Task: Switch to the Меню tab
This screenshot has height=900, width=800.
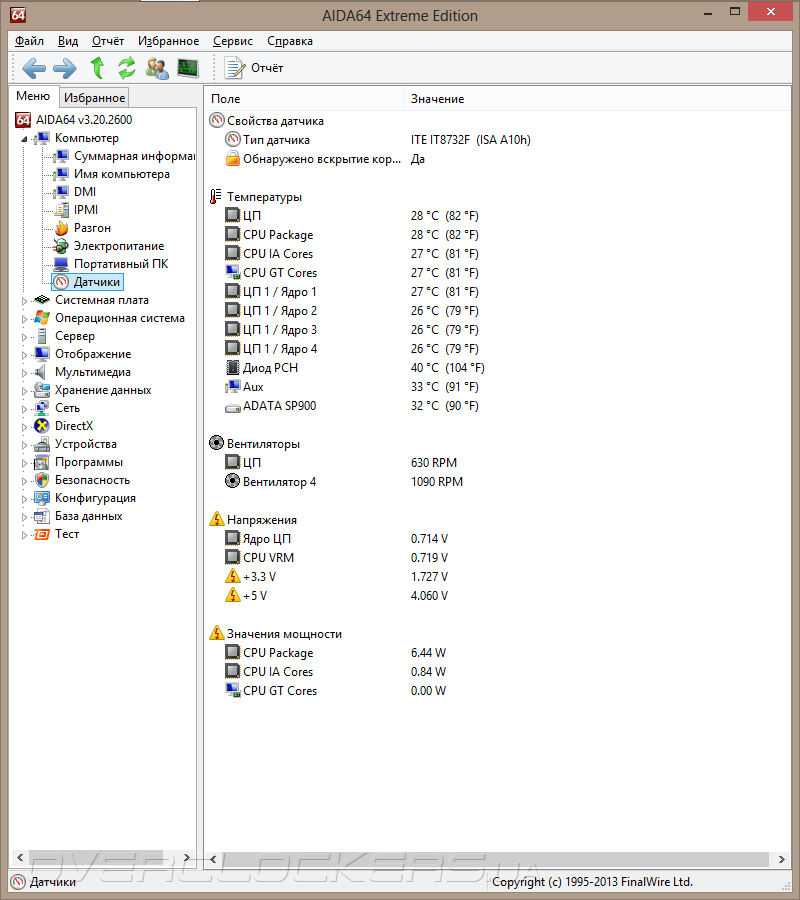Action: pyautogui.click(x=33, y=96)
